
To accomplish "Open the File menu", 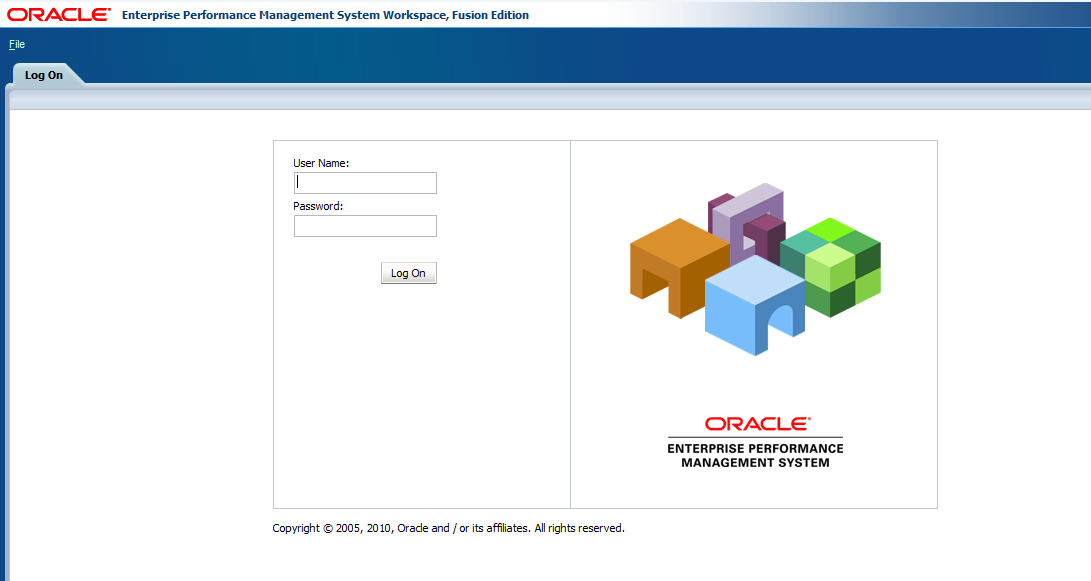I will (x=15, y=44).
